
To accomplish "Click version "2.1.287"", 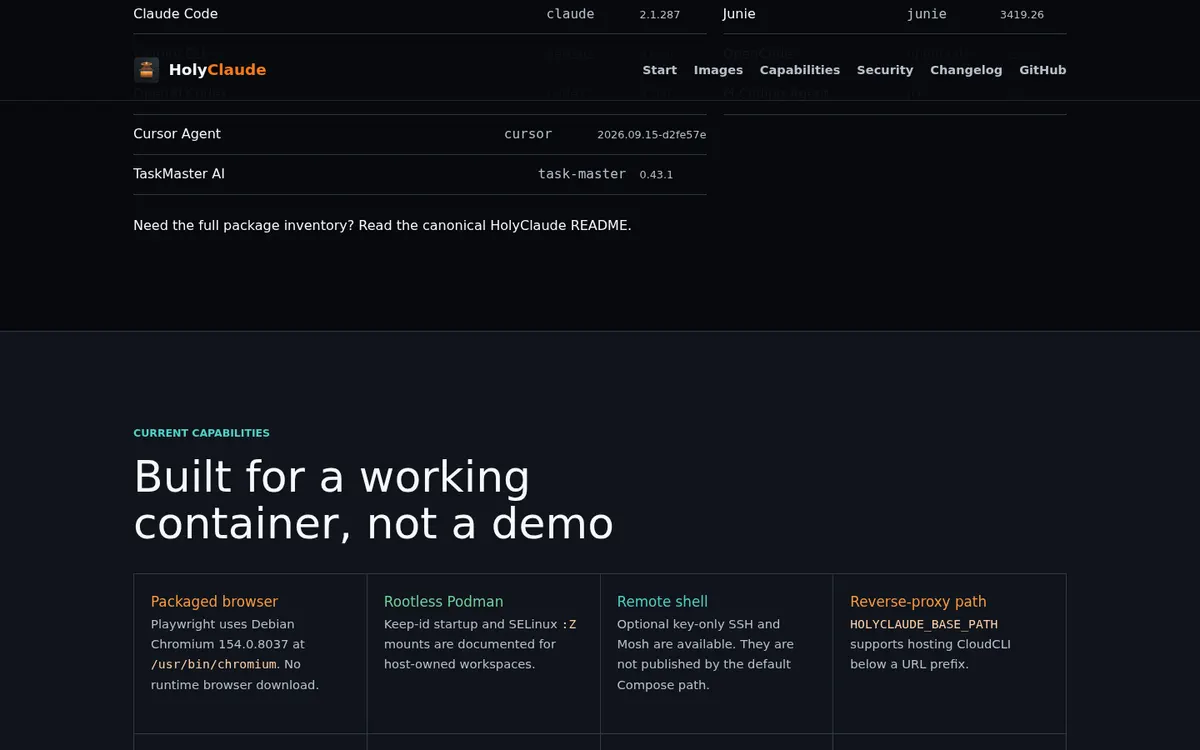I will (660, 15).
